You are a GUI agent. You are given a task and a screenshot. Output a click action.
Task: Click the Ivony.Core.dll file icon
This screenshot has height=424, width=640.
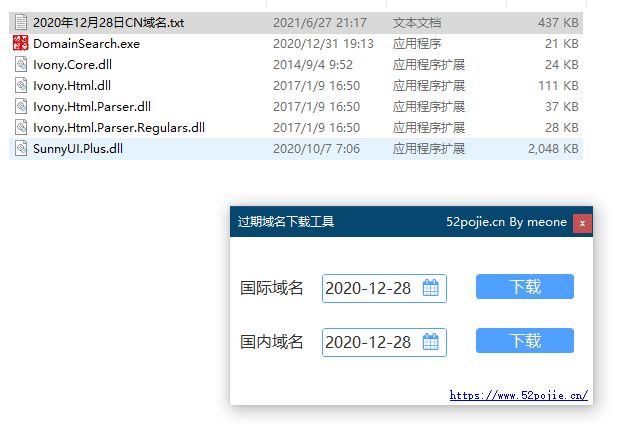(x=21, y=64)
